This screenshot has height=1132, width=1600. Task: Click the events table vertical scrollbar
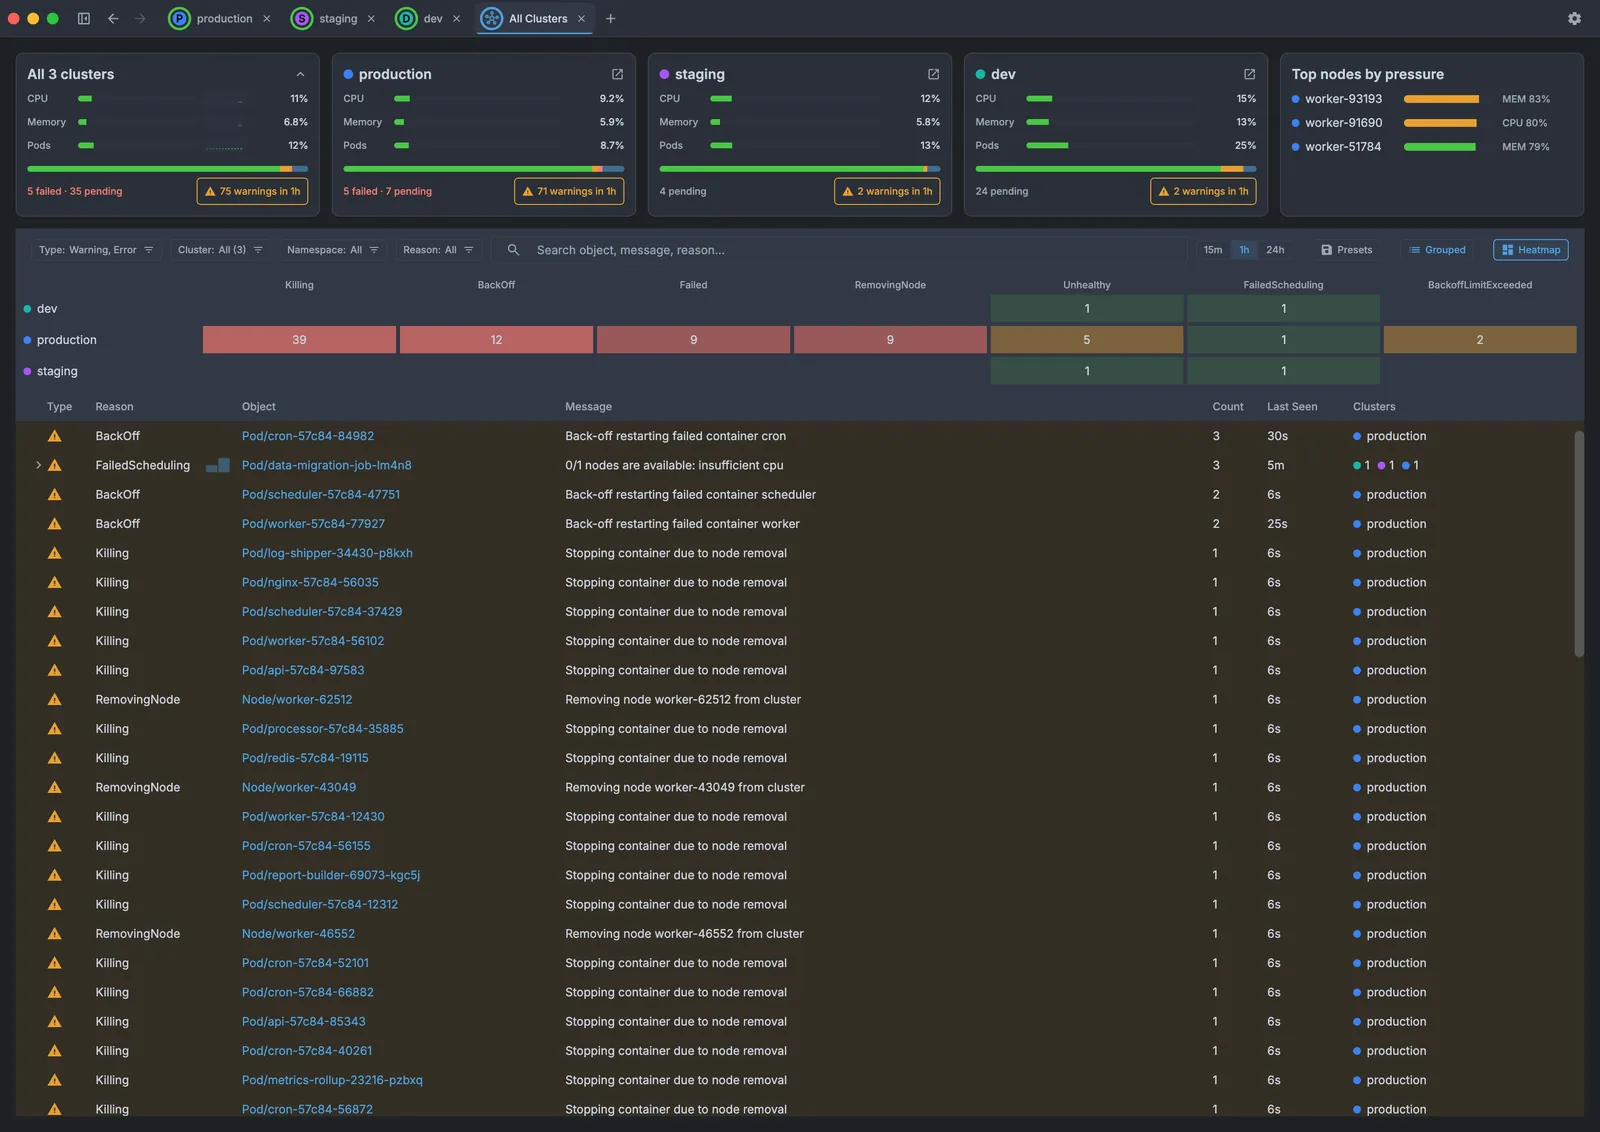(x=1579, y=543)
